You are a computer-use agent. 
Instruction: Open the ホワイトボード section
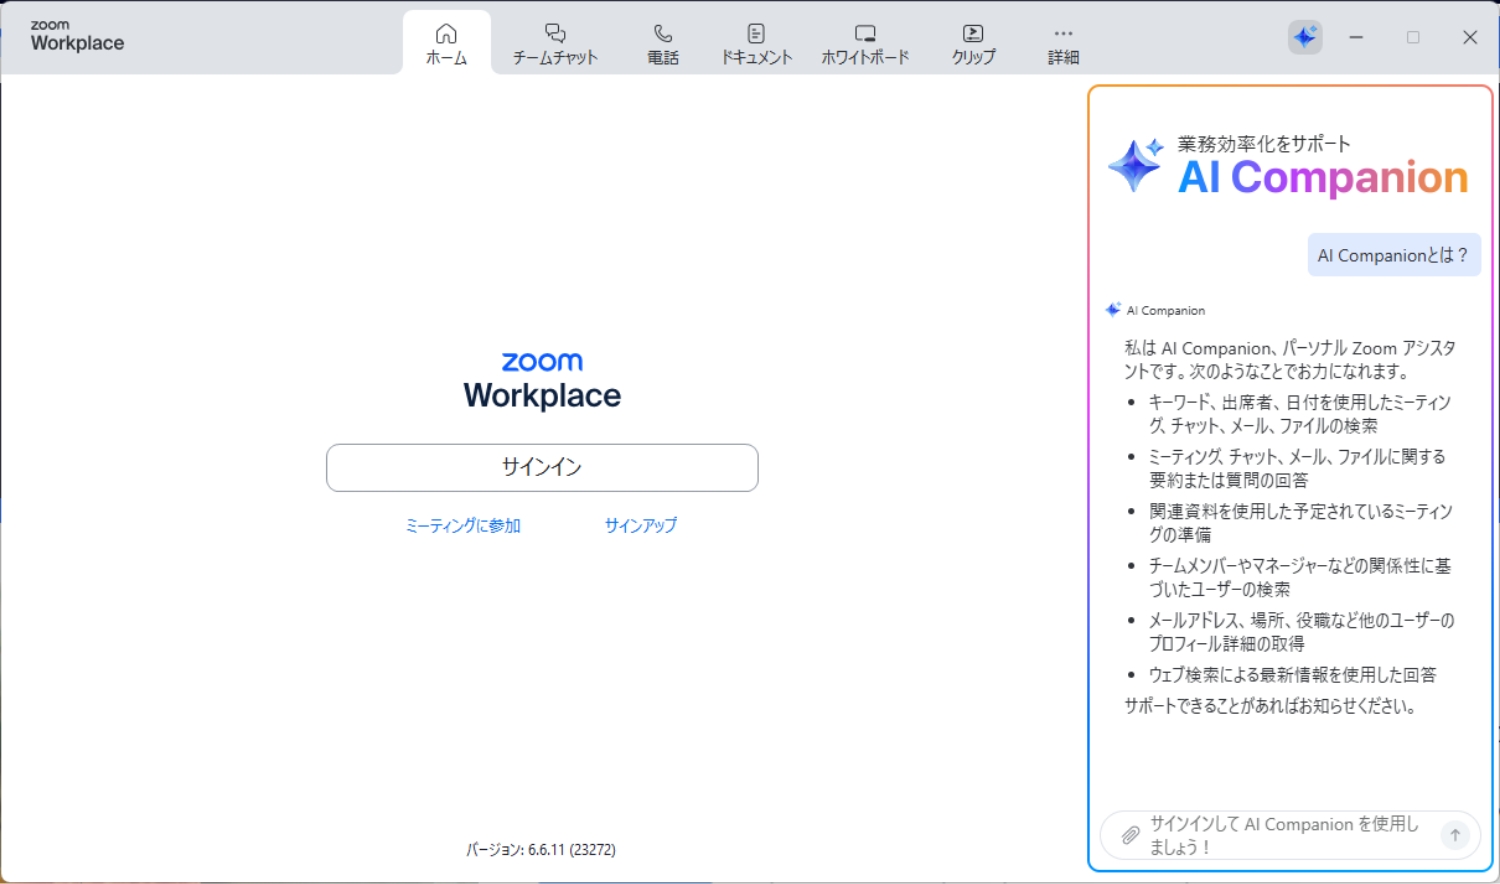pyautogui.click(x=865, y=42)
